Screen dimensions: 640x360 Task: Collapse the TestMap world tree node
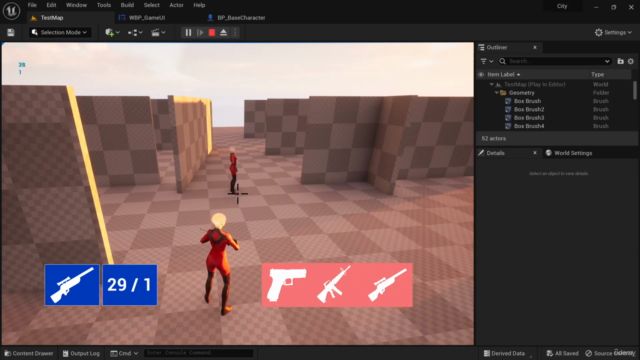[x=491, y=84]
